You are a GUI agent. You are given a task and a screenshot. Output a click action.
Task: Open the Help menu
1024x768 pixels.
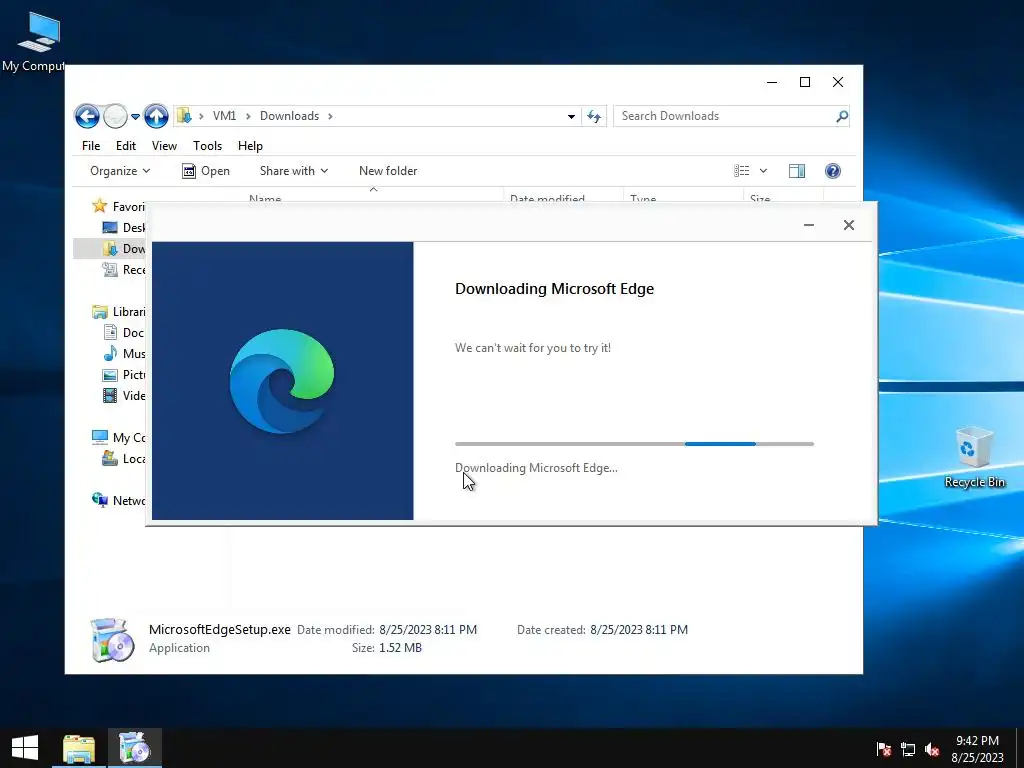(250, 146)
